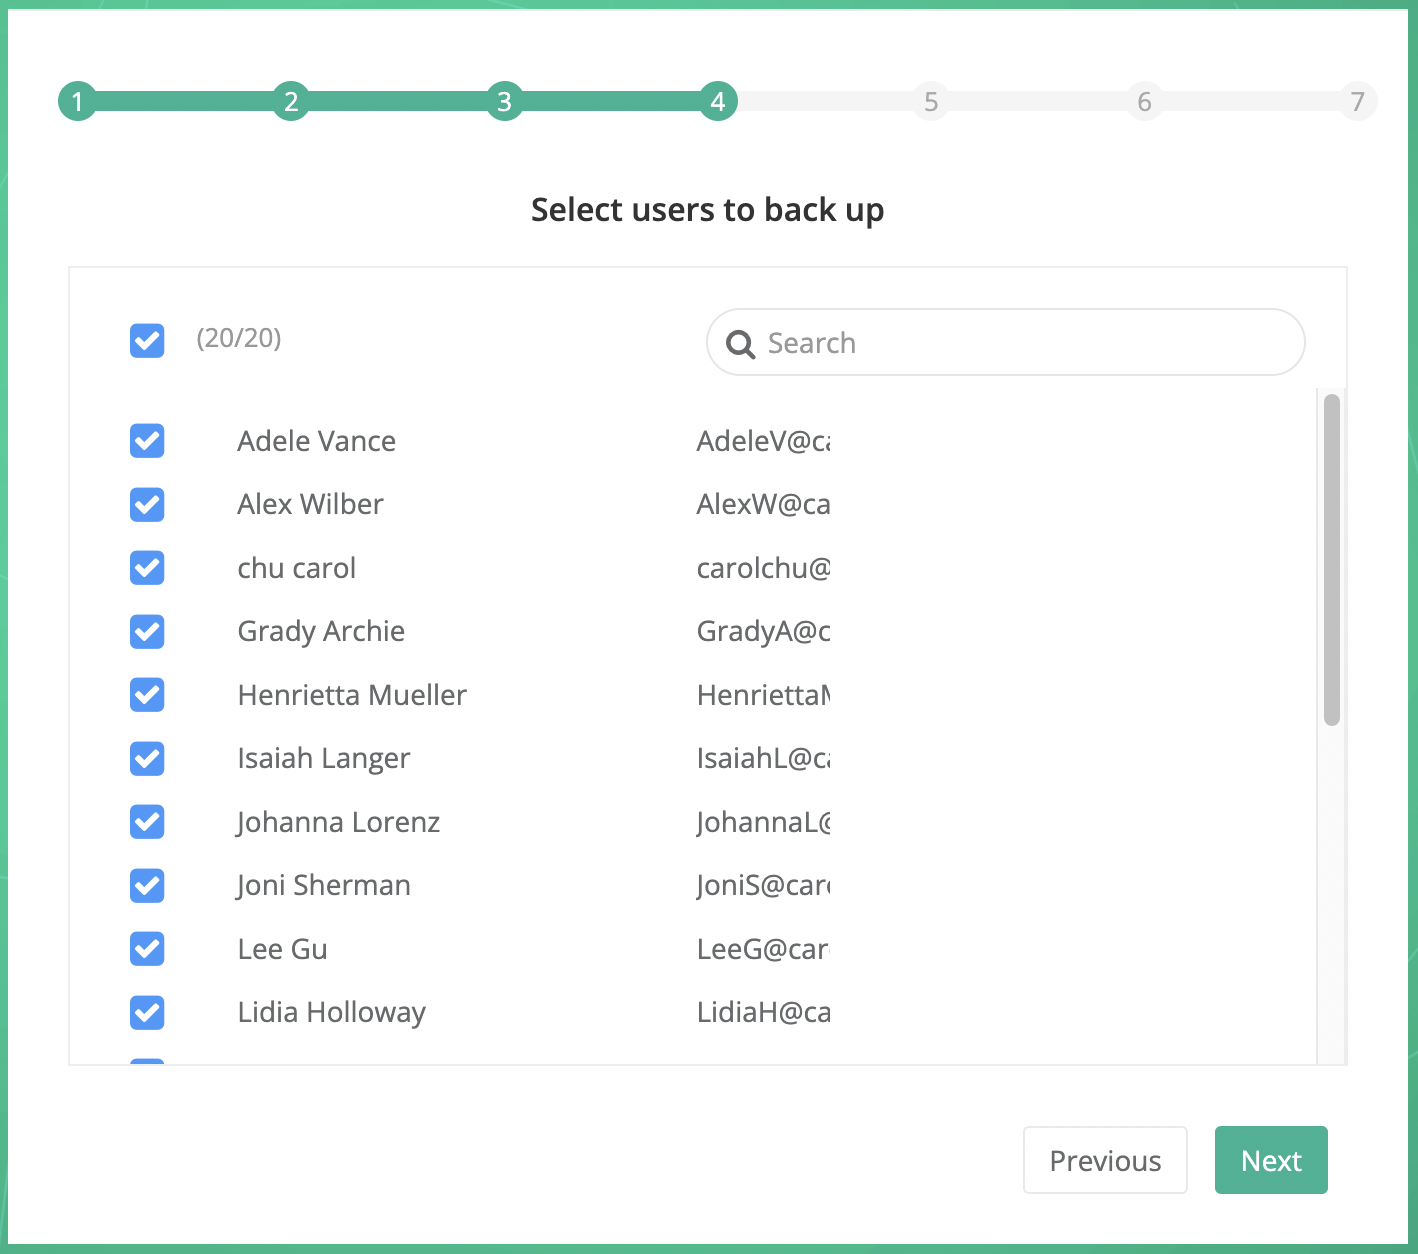The height and width of the screenshot is (1254, 1418).
Task: Select the Lee Gu name
Action: tap(282, 949)
